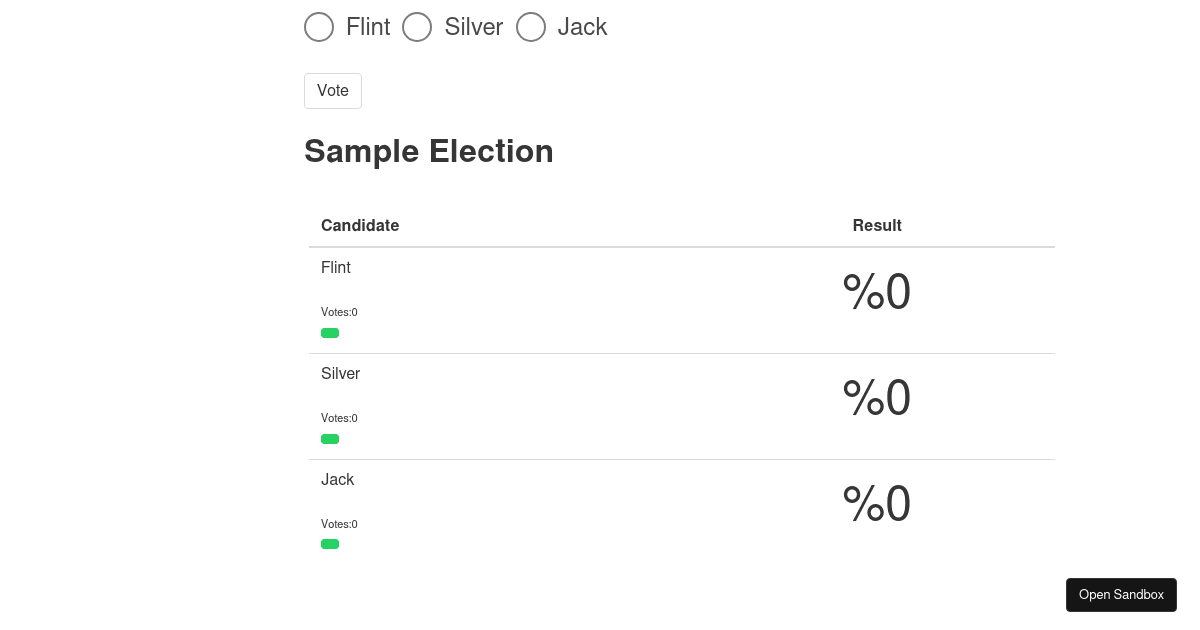
Task: Click Jack's %0 result value
Action: pos(877,505)
